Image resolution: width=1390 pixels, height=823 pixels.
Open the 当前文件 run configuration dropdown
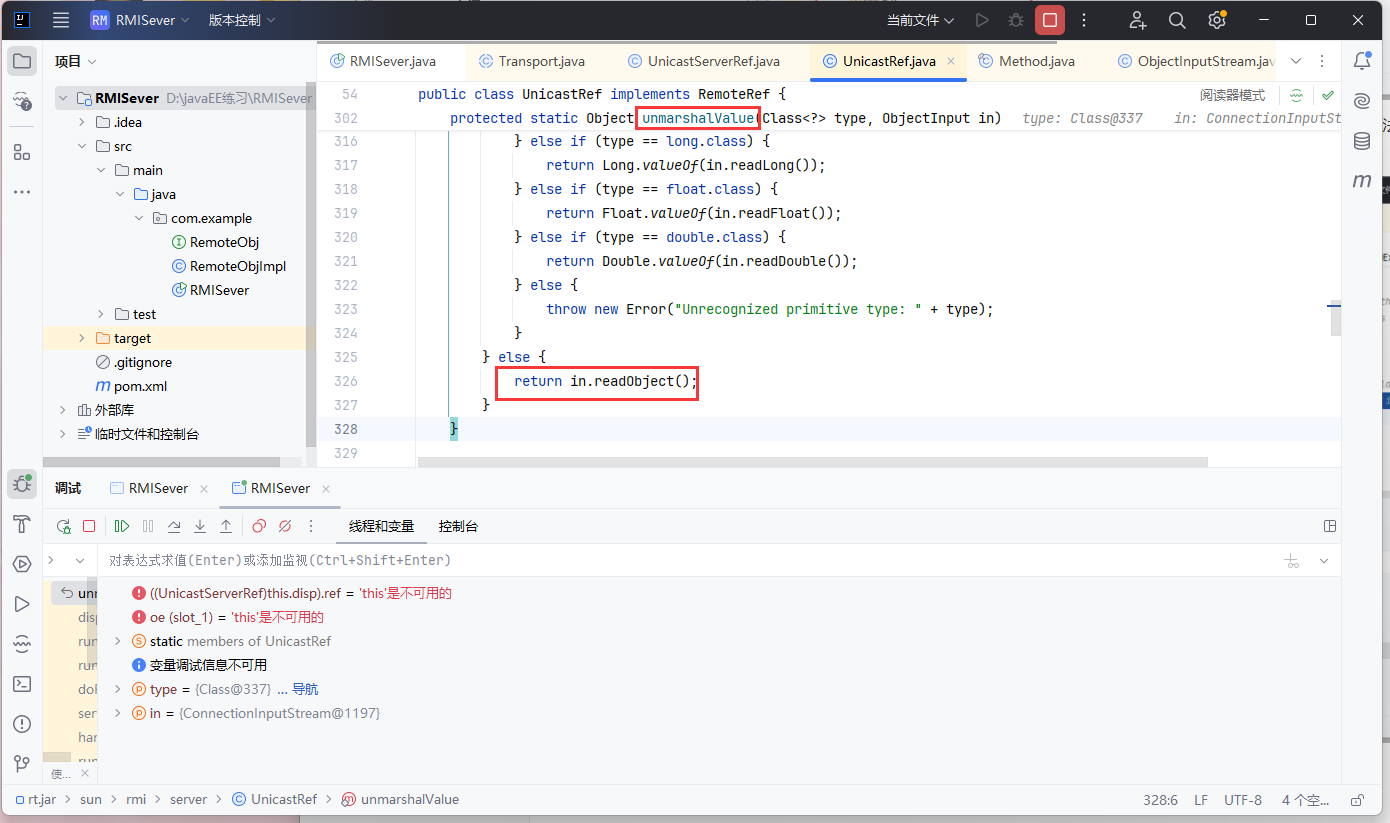920,20
